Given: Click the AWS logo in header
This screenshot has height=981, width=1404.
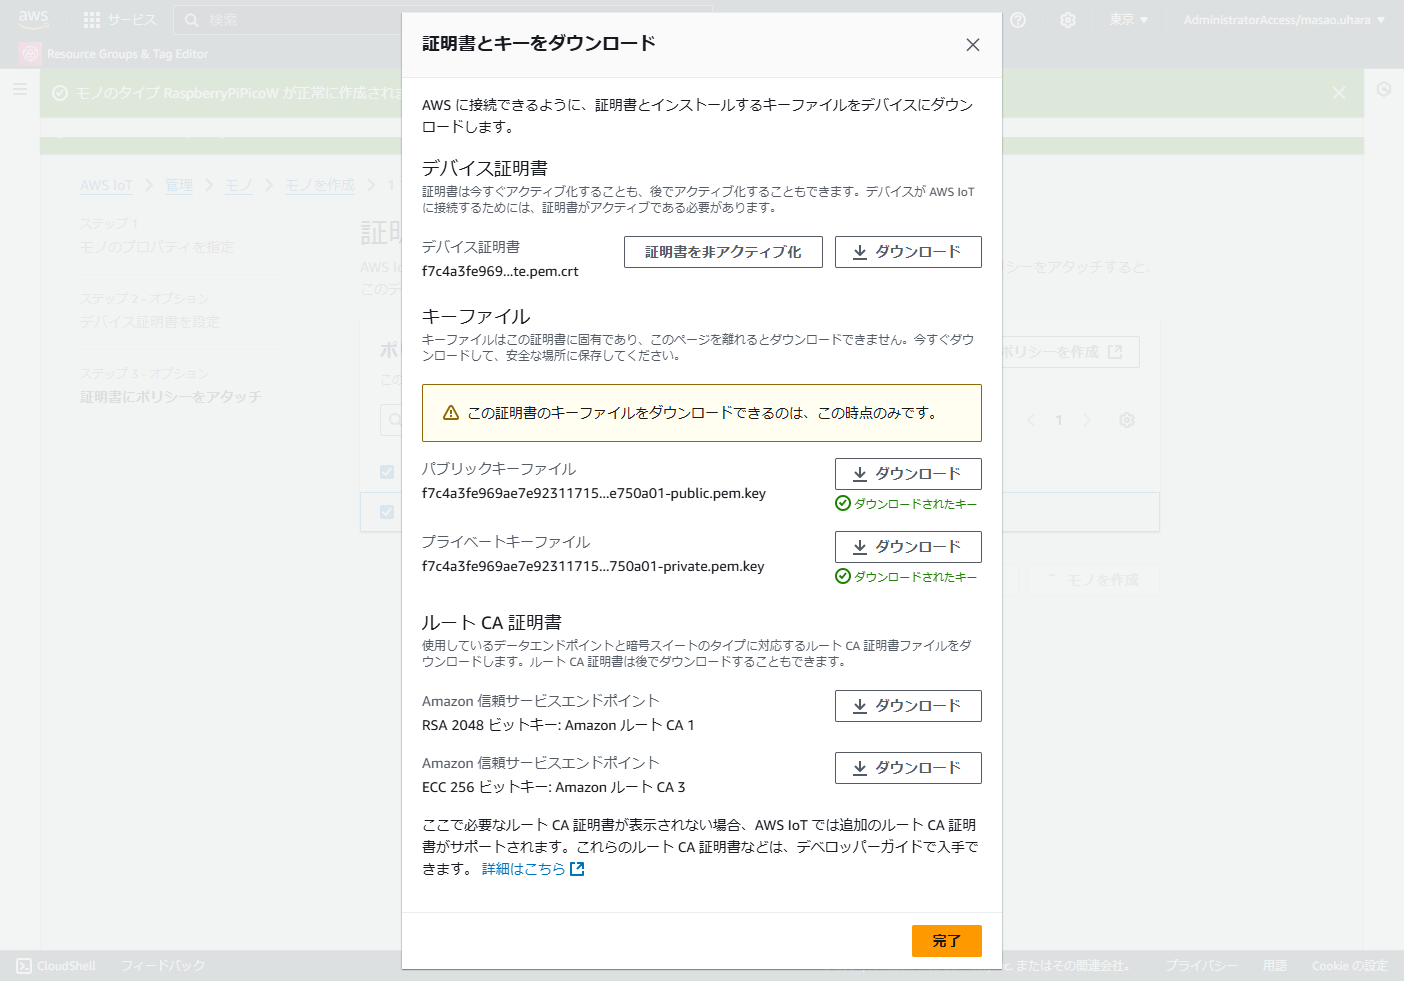Looking at the screenshot, I should click(33, 18).
